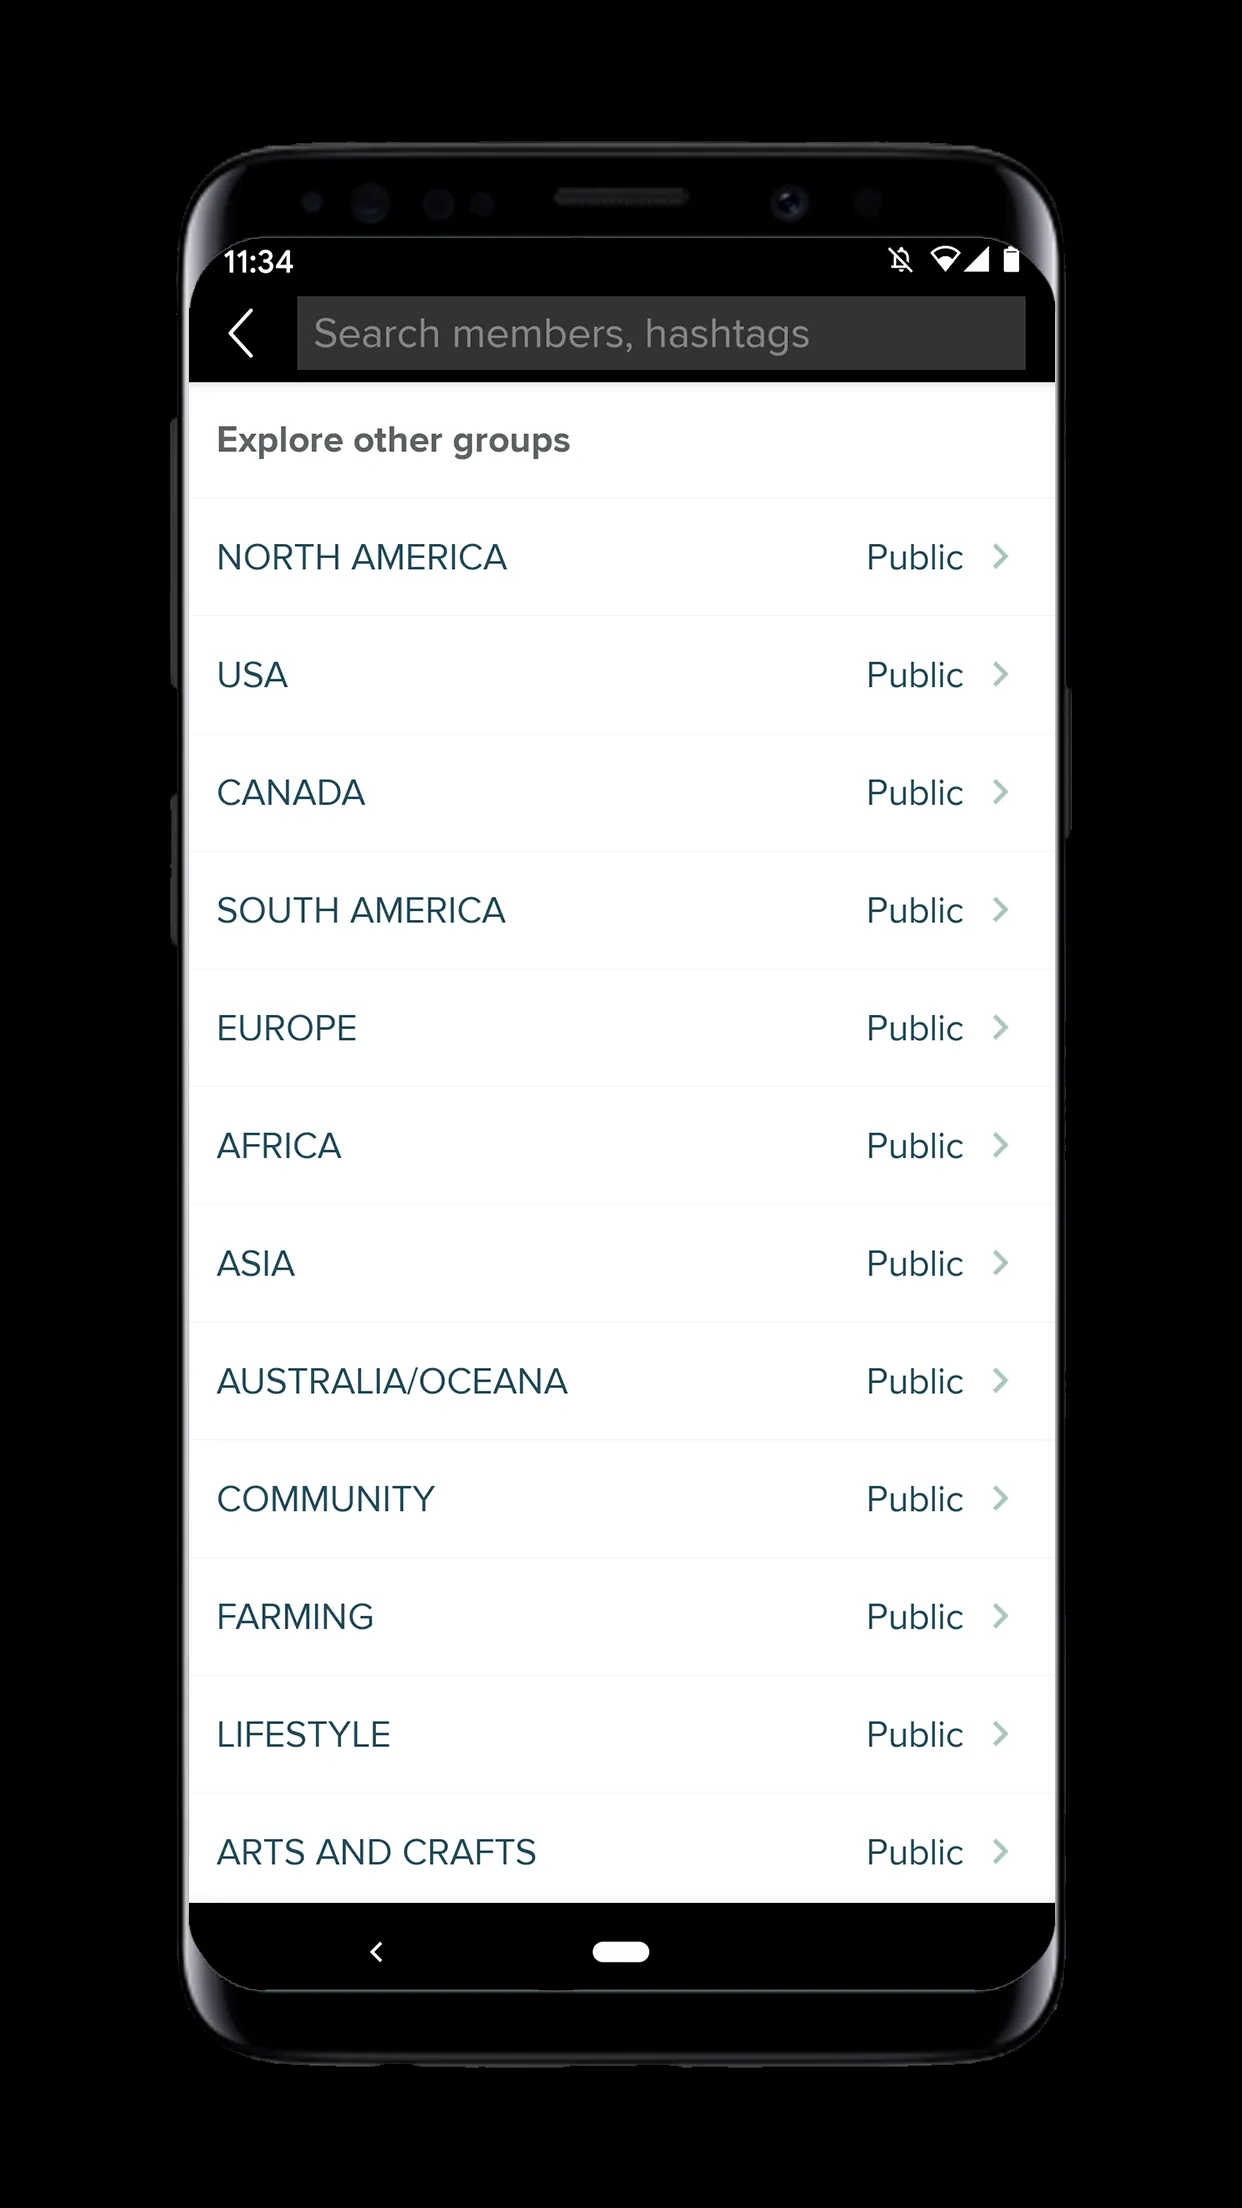1242x2208 pixels.
Task: Tap the Android home pill button
Action: [621, 1951]
